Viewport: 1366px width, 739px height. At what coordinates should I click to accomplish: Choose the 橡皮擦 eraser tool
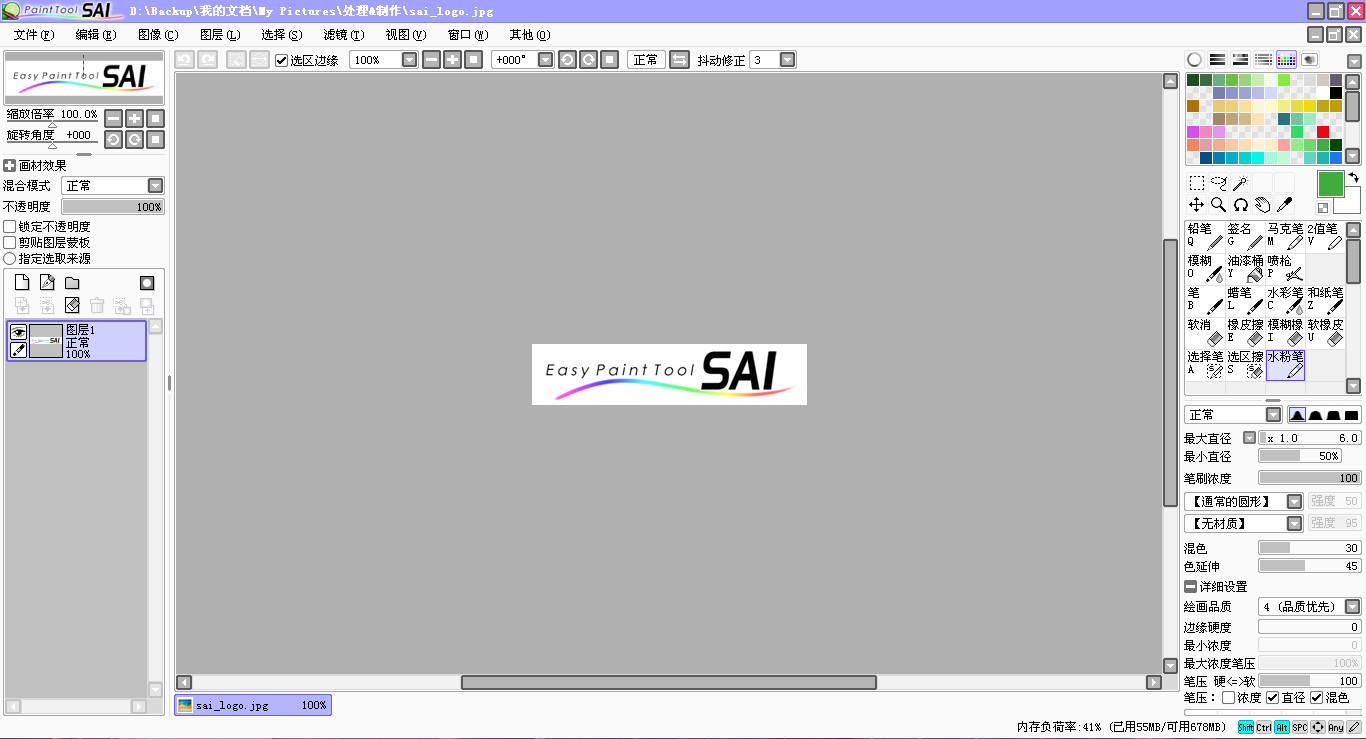1245,332
